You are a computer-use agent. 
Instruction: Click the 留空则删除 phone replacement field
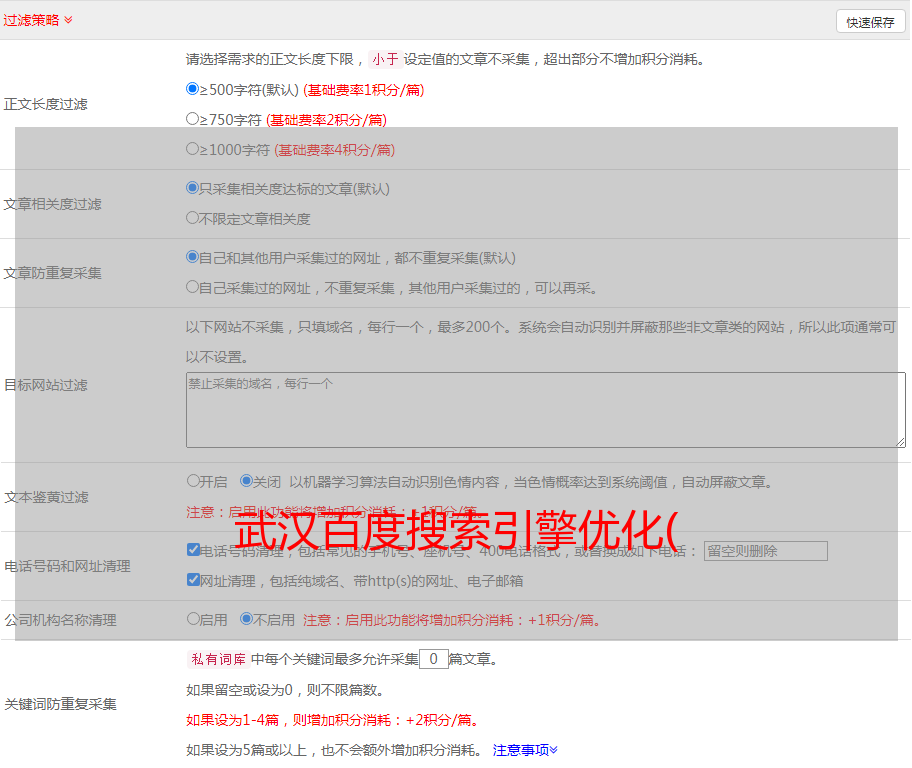pyautogui.click(x=765, y=551)
